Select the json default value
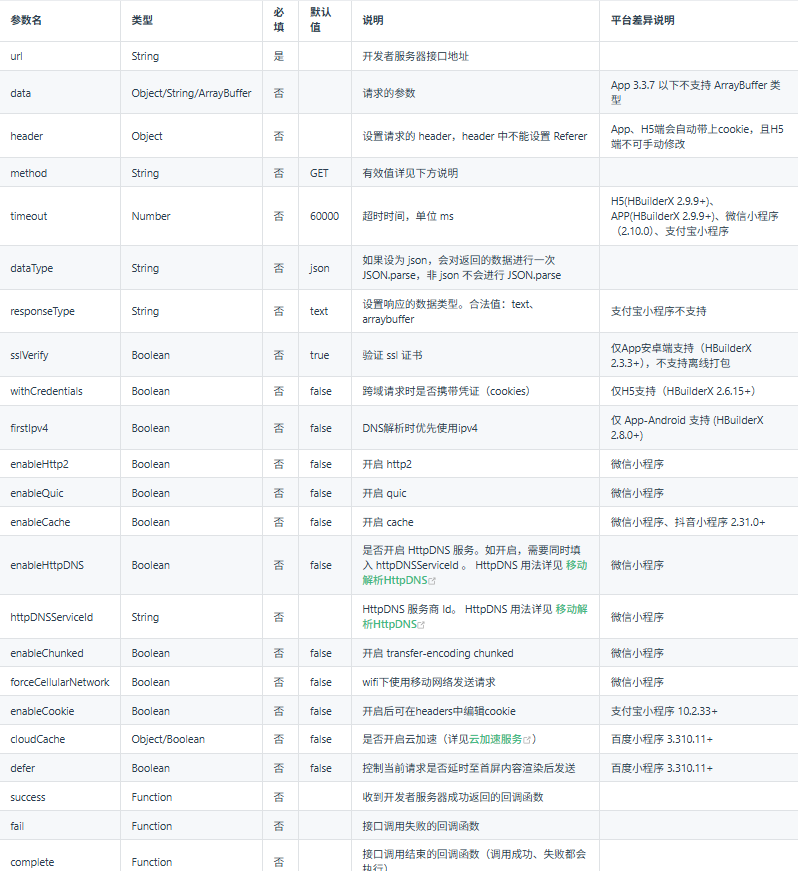Image resolution: width=798 pixels, height=871 pixels. pos(319,268)
